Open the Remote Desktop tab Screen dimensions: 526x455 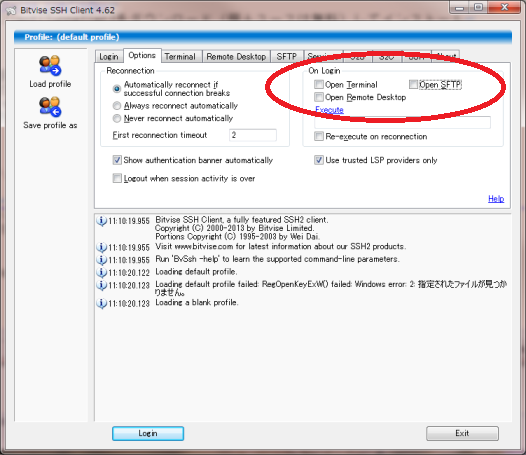point(236,57)
